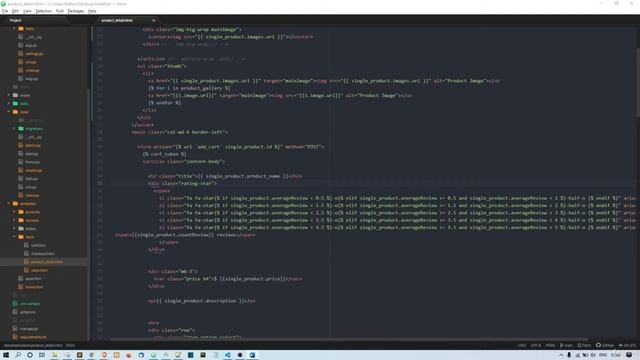Click the Fetch button in status bar
Viewport: 640px width, 360px height.
pos(584,345)
